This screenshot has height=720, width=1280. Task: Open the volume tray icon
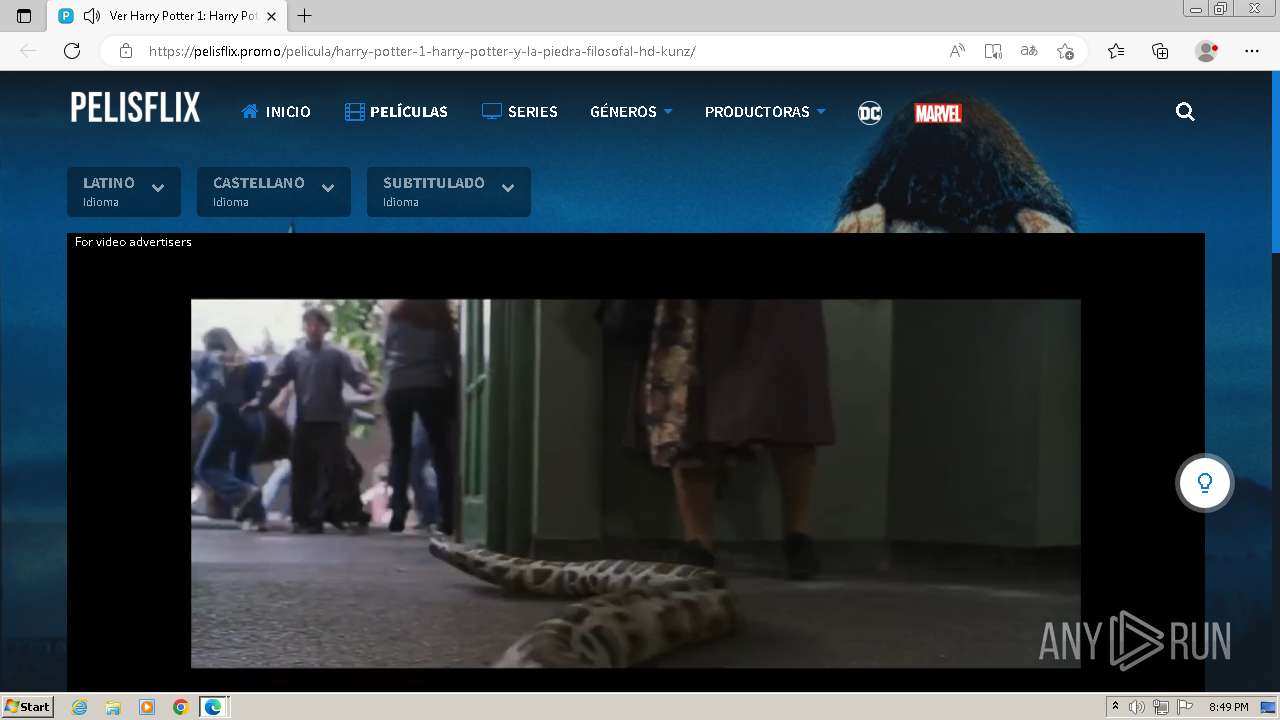pos(1137,707)
